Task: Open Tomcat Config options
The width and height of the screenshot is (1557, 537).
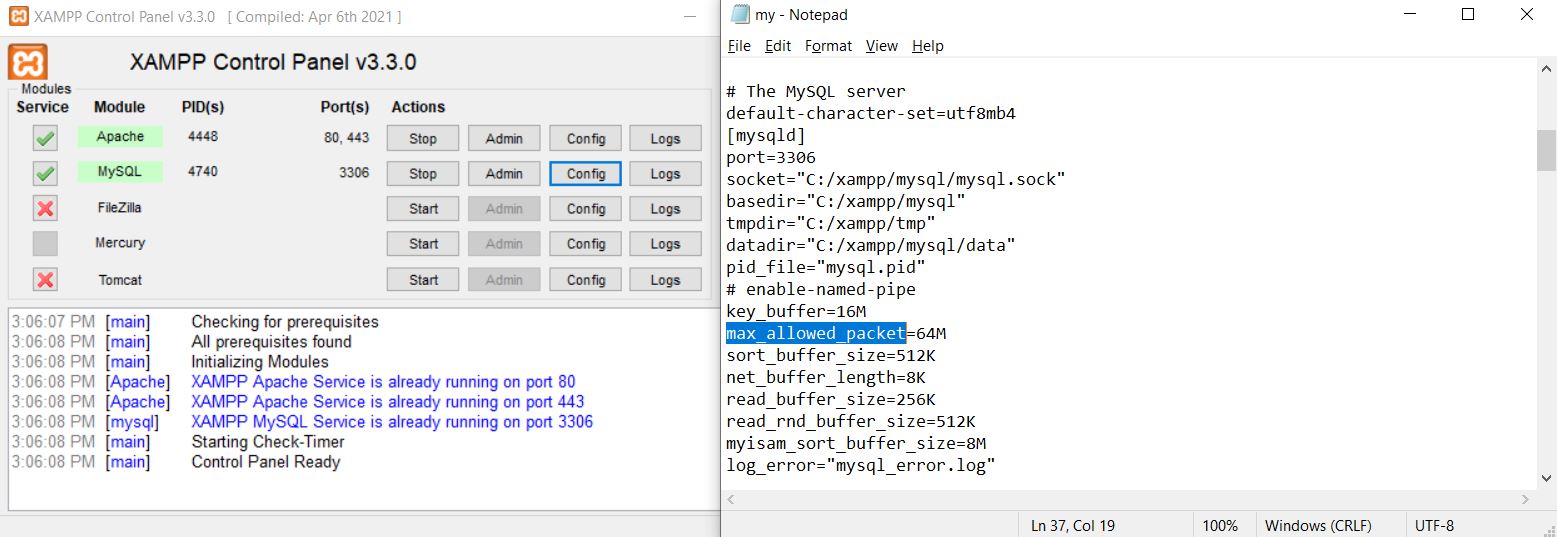Action: [x=585, y=280]
